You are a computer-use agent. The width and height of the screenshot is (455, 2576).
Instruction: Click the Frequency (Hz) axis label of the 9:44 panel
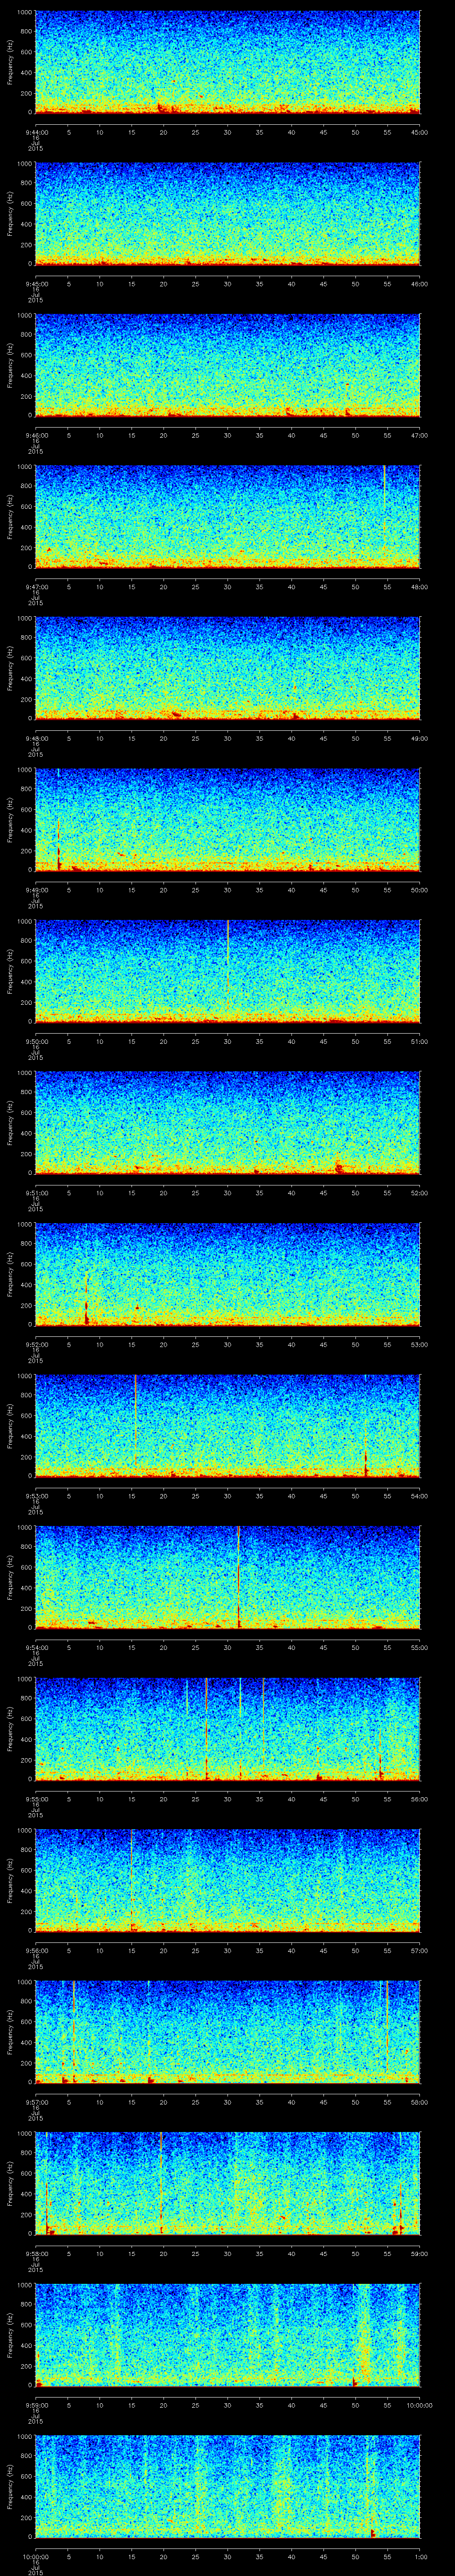[x=10, y=62]
